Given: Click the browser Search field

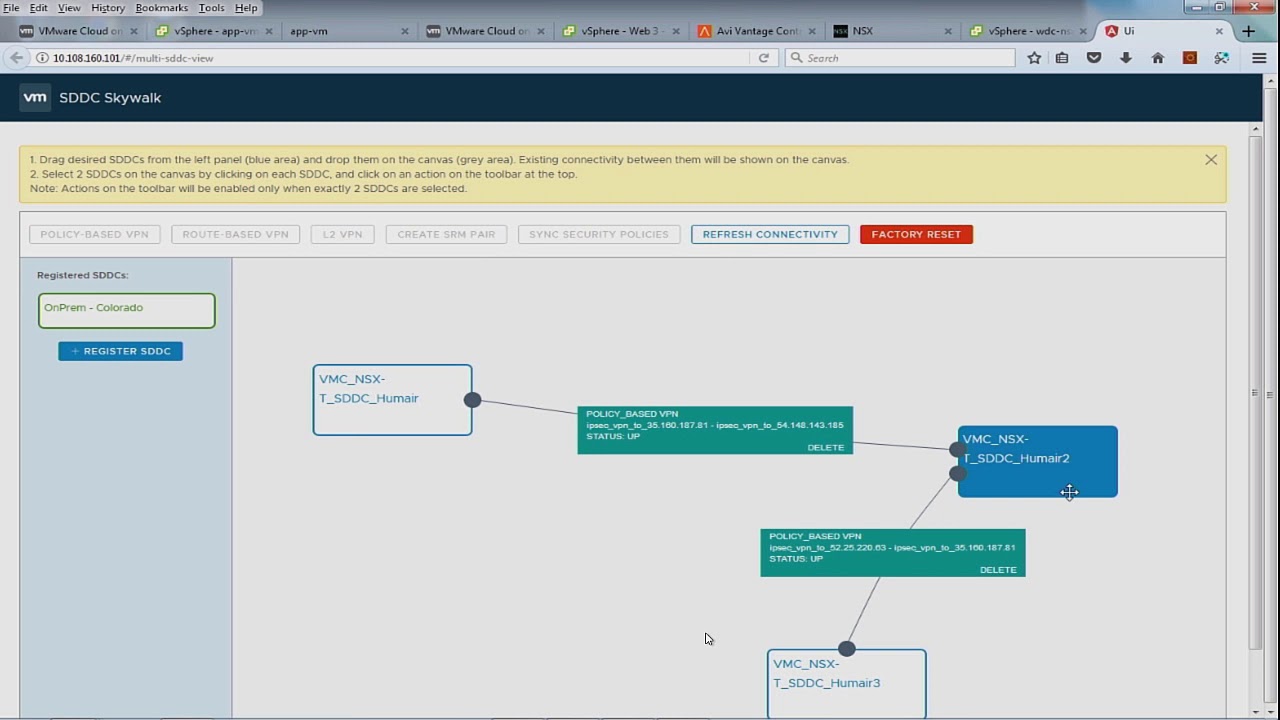Looking at the screenshot, I should (900, 58).
